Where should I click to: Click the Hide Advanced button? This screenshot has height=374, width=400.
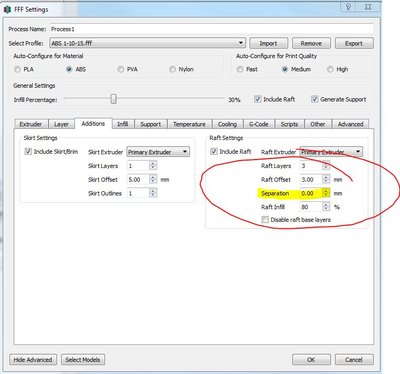pos(33,360)
